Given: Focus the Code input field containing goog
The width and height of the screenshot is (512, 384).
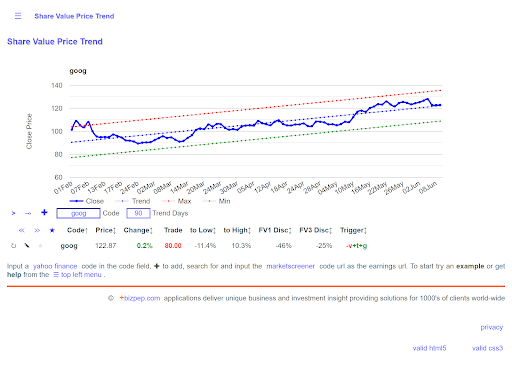Looking at the screenshot, I should (78, 213).
